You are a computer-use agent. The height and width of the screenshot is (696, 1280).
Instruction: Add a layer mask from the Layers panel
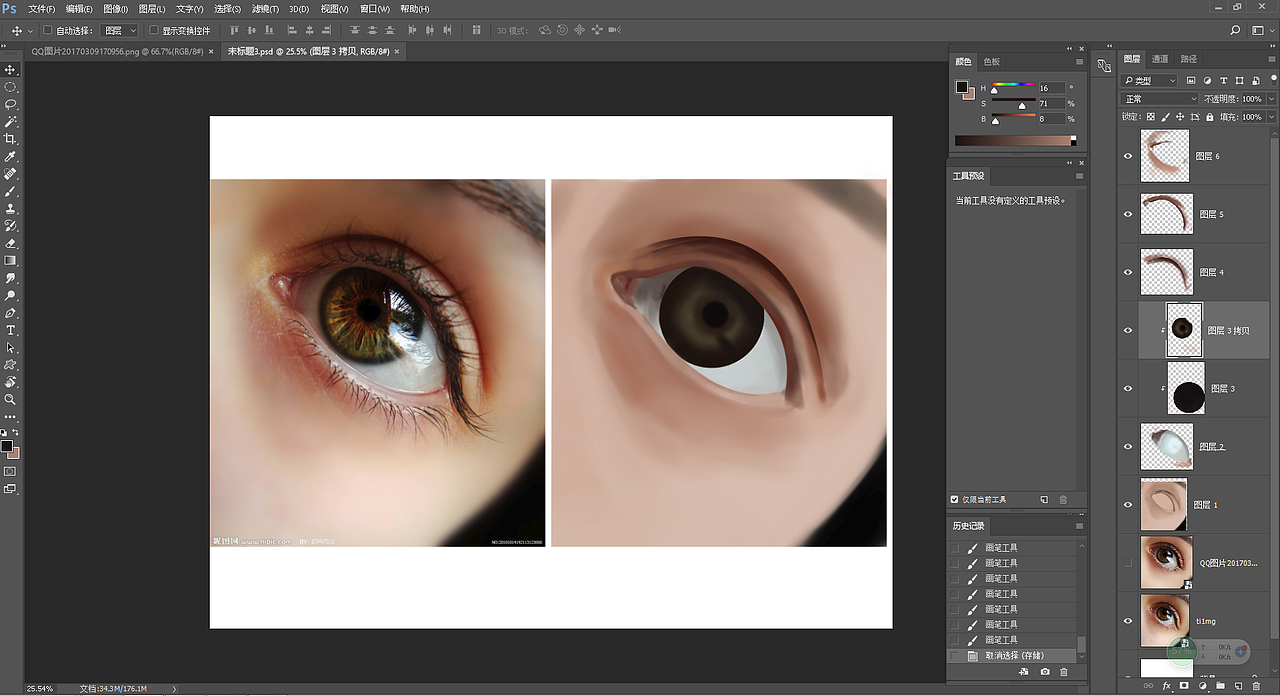click(1184, 687)
